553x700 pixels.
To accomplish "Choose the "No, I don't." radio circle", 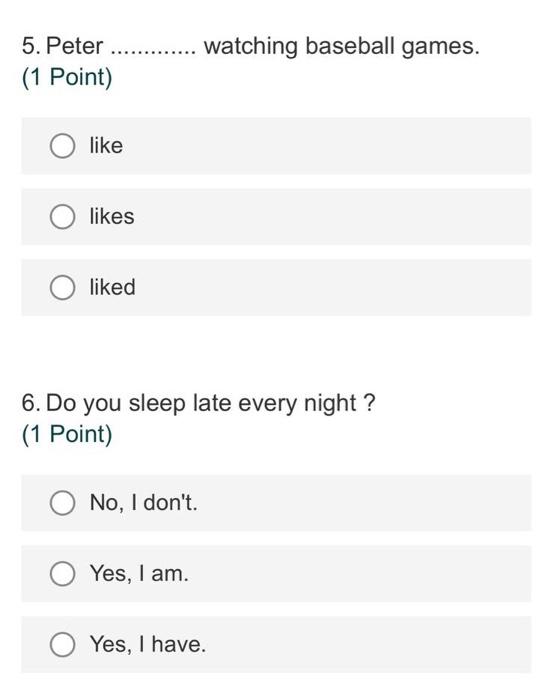I will (62, 503).
